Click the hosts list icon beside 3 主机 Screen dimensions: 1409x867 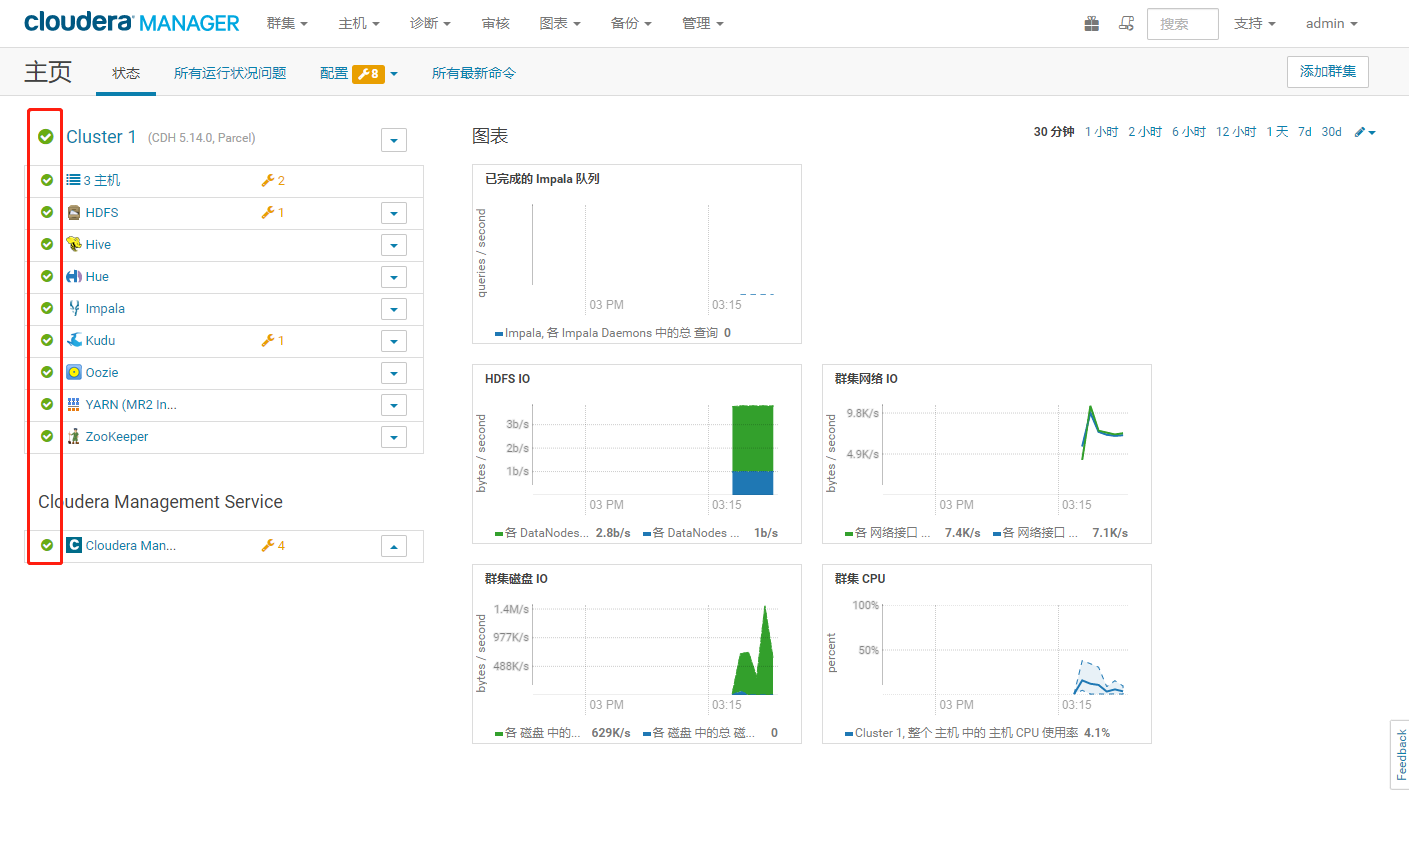coord(73,180)
